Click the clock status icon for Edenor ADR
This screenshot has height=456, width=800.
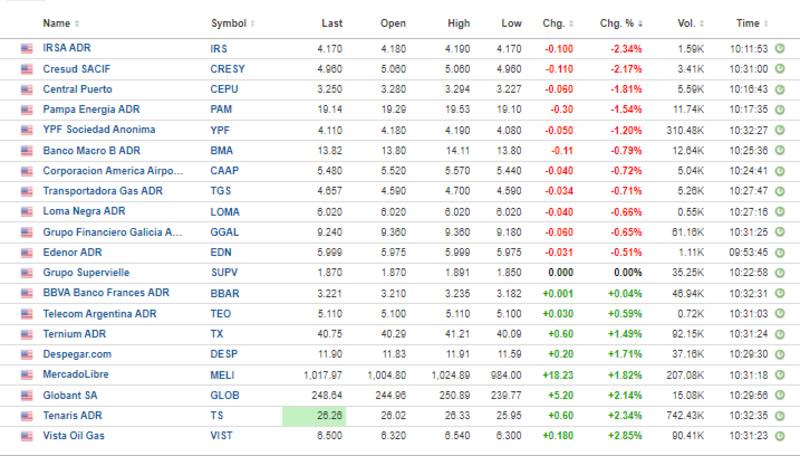point(778,252)
